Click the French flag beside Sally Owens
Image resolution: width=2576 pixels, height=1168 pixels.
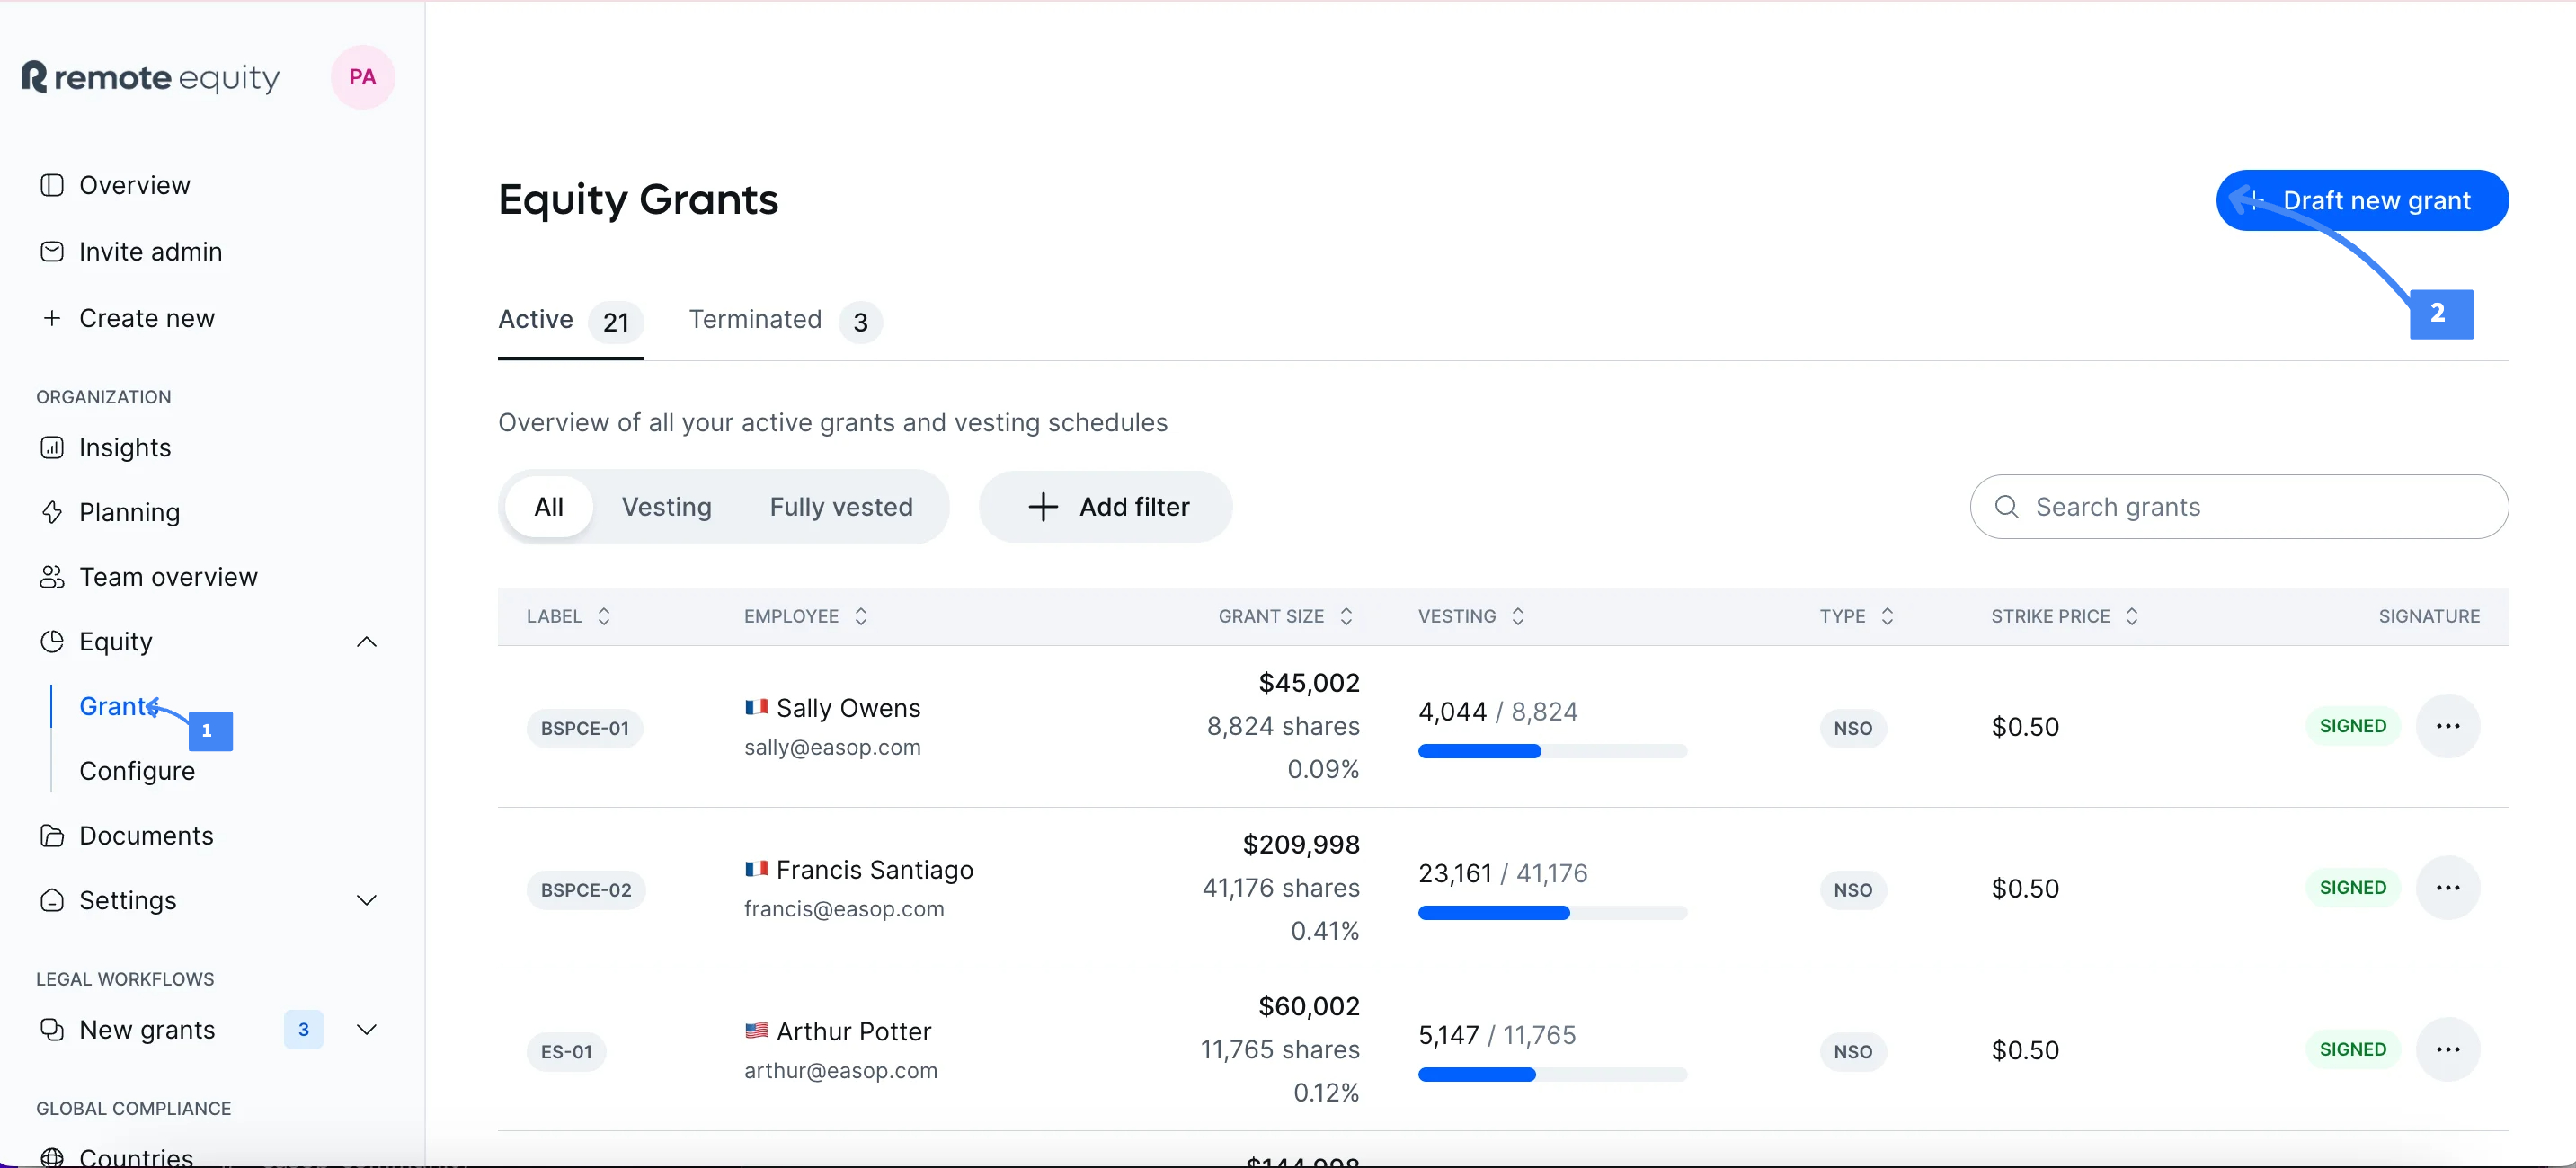(x=756, y=708)
